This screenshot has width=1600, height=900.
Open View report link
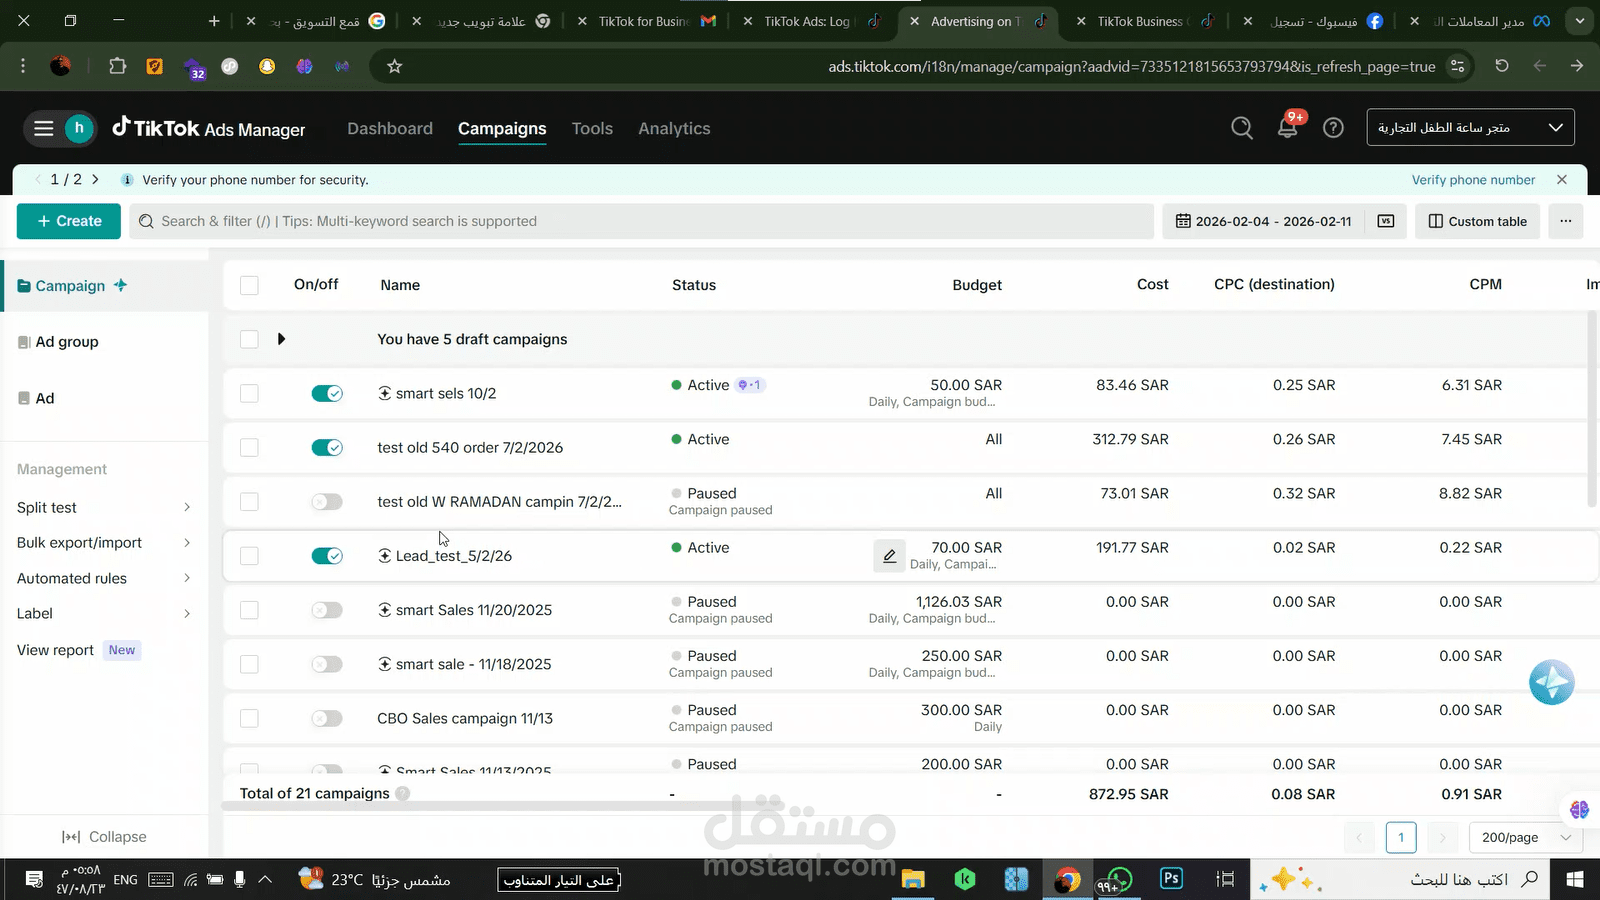pyautogui.click(x=55, y=650)
